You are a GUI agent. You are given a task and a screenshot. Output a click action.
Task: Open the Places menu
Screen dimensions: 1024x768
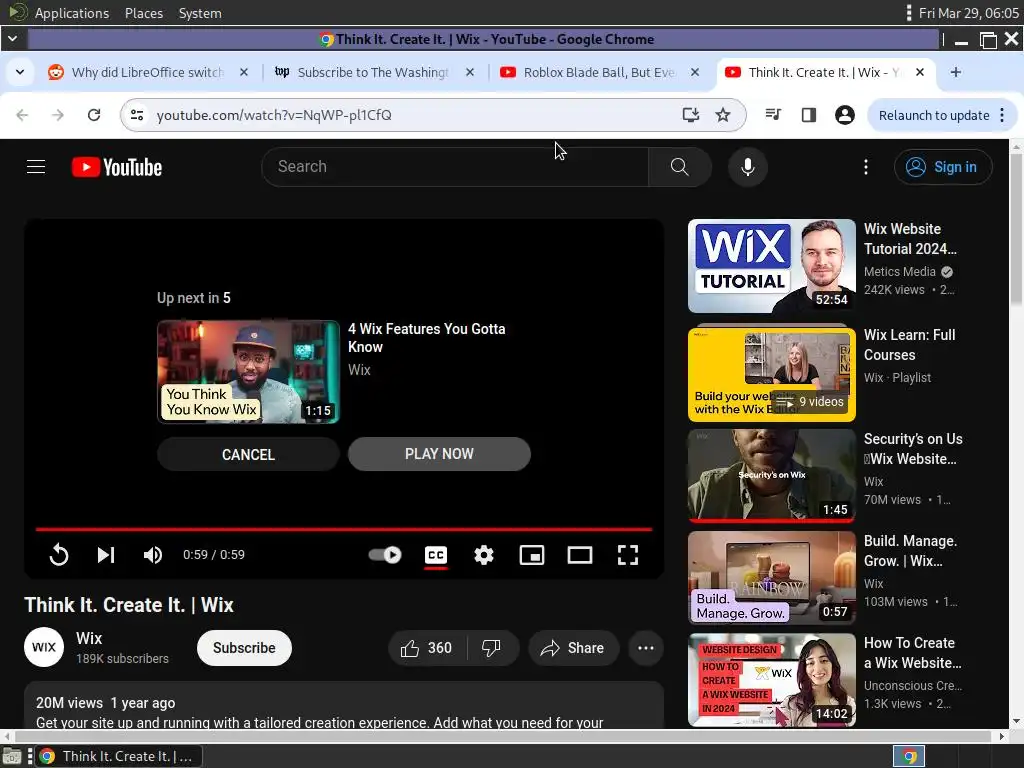pos(144,13)
